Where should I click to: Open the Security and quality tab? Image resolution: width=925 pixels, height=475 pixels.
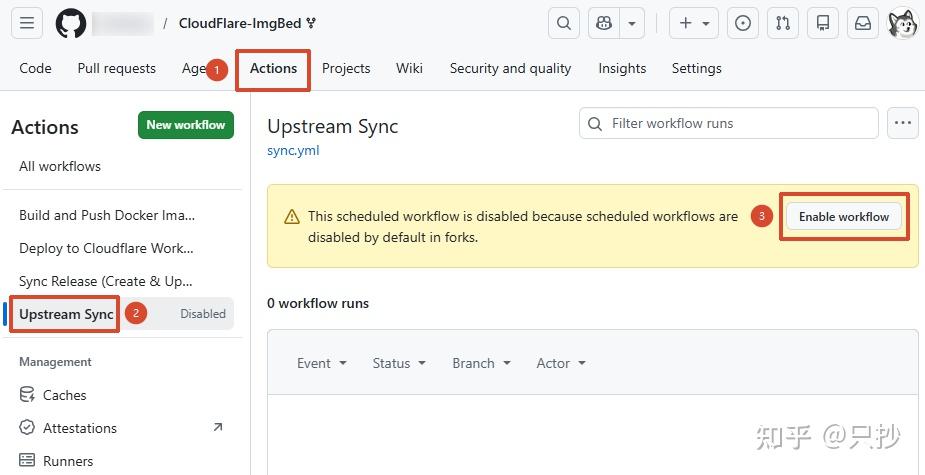(x=510, y=68)
